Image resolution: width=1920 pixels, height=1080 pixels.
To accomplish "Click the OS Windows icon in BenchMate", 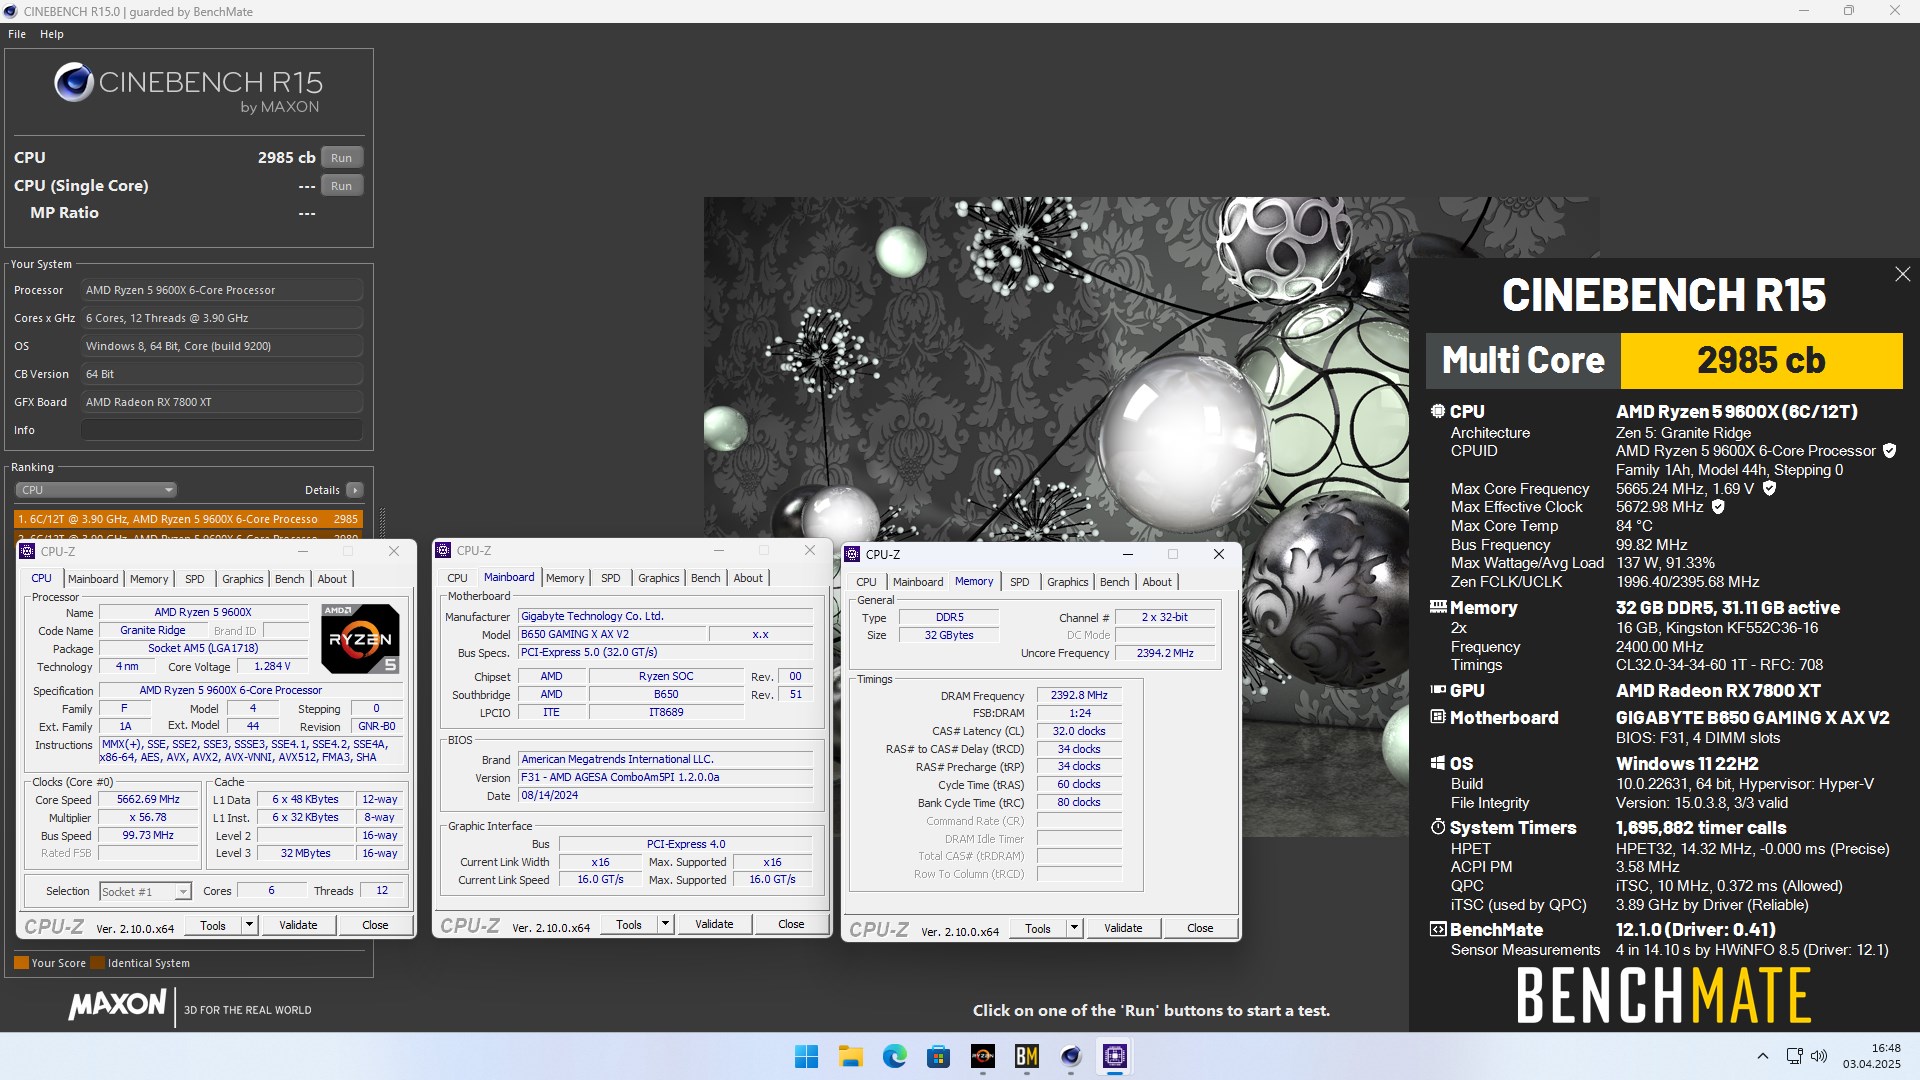I will click(x=1437, y=763).
